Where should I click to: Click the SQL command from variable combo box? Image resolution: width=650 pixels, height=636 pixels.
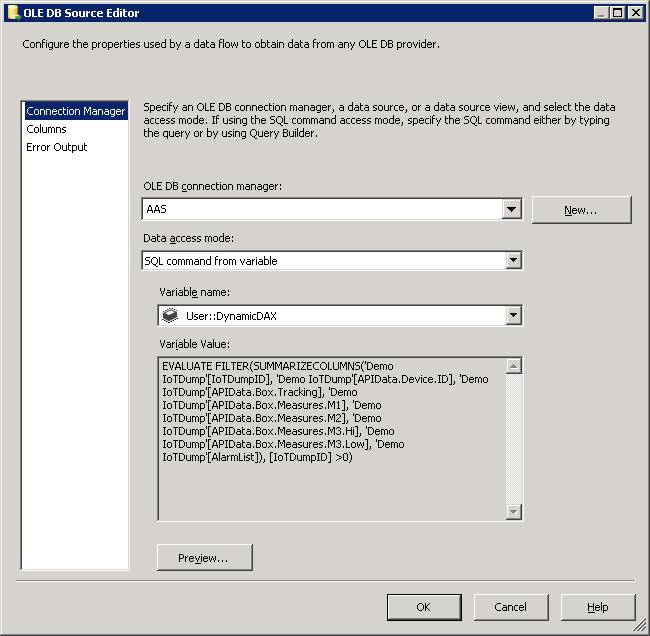point(332,260)
